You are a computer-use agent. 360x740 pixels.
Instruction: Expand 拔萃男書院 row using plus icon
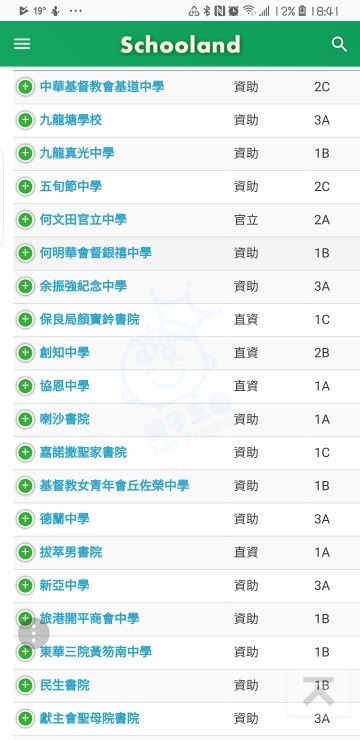point(25,552)
